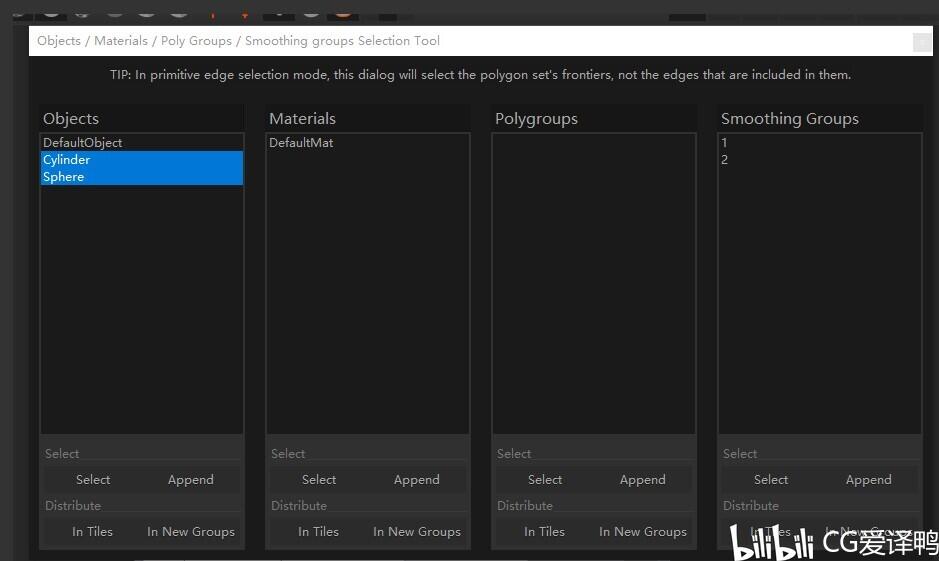939x561 pixels.
Task: Append the Materials selection
Action: [416, 480]
